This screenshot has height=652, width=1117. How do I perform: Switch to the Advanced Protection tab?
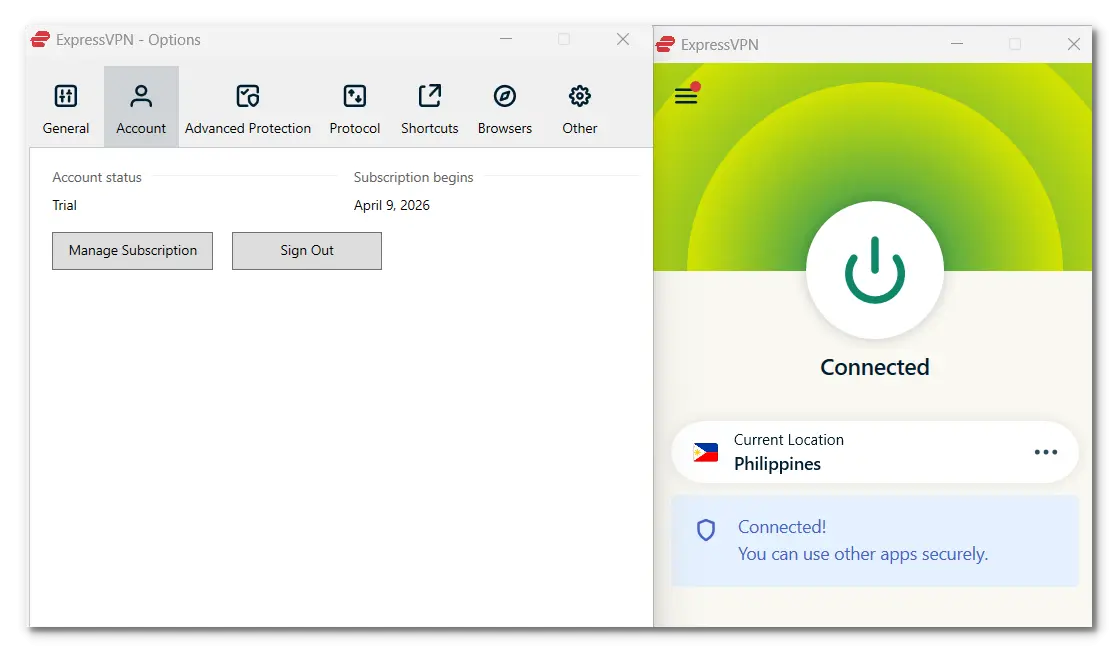[248, 108]
